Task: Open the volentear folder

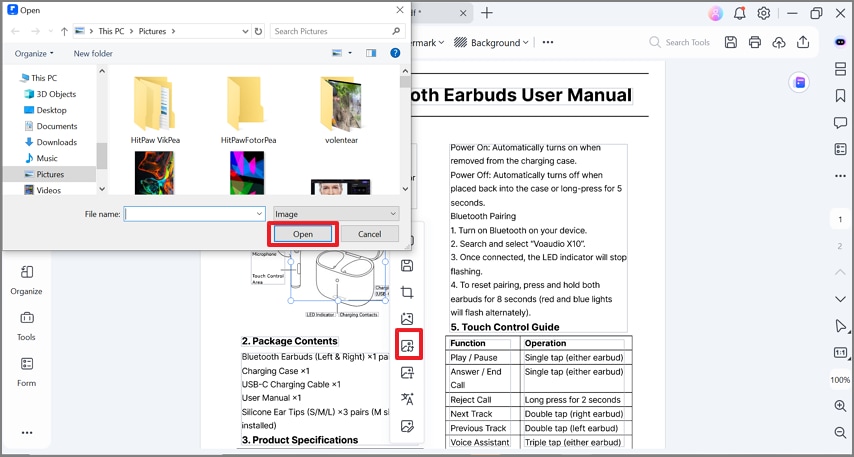Action: click(341, 110)
